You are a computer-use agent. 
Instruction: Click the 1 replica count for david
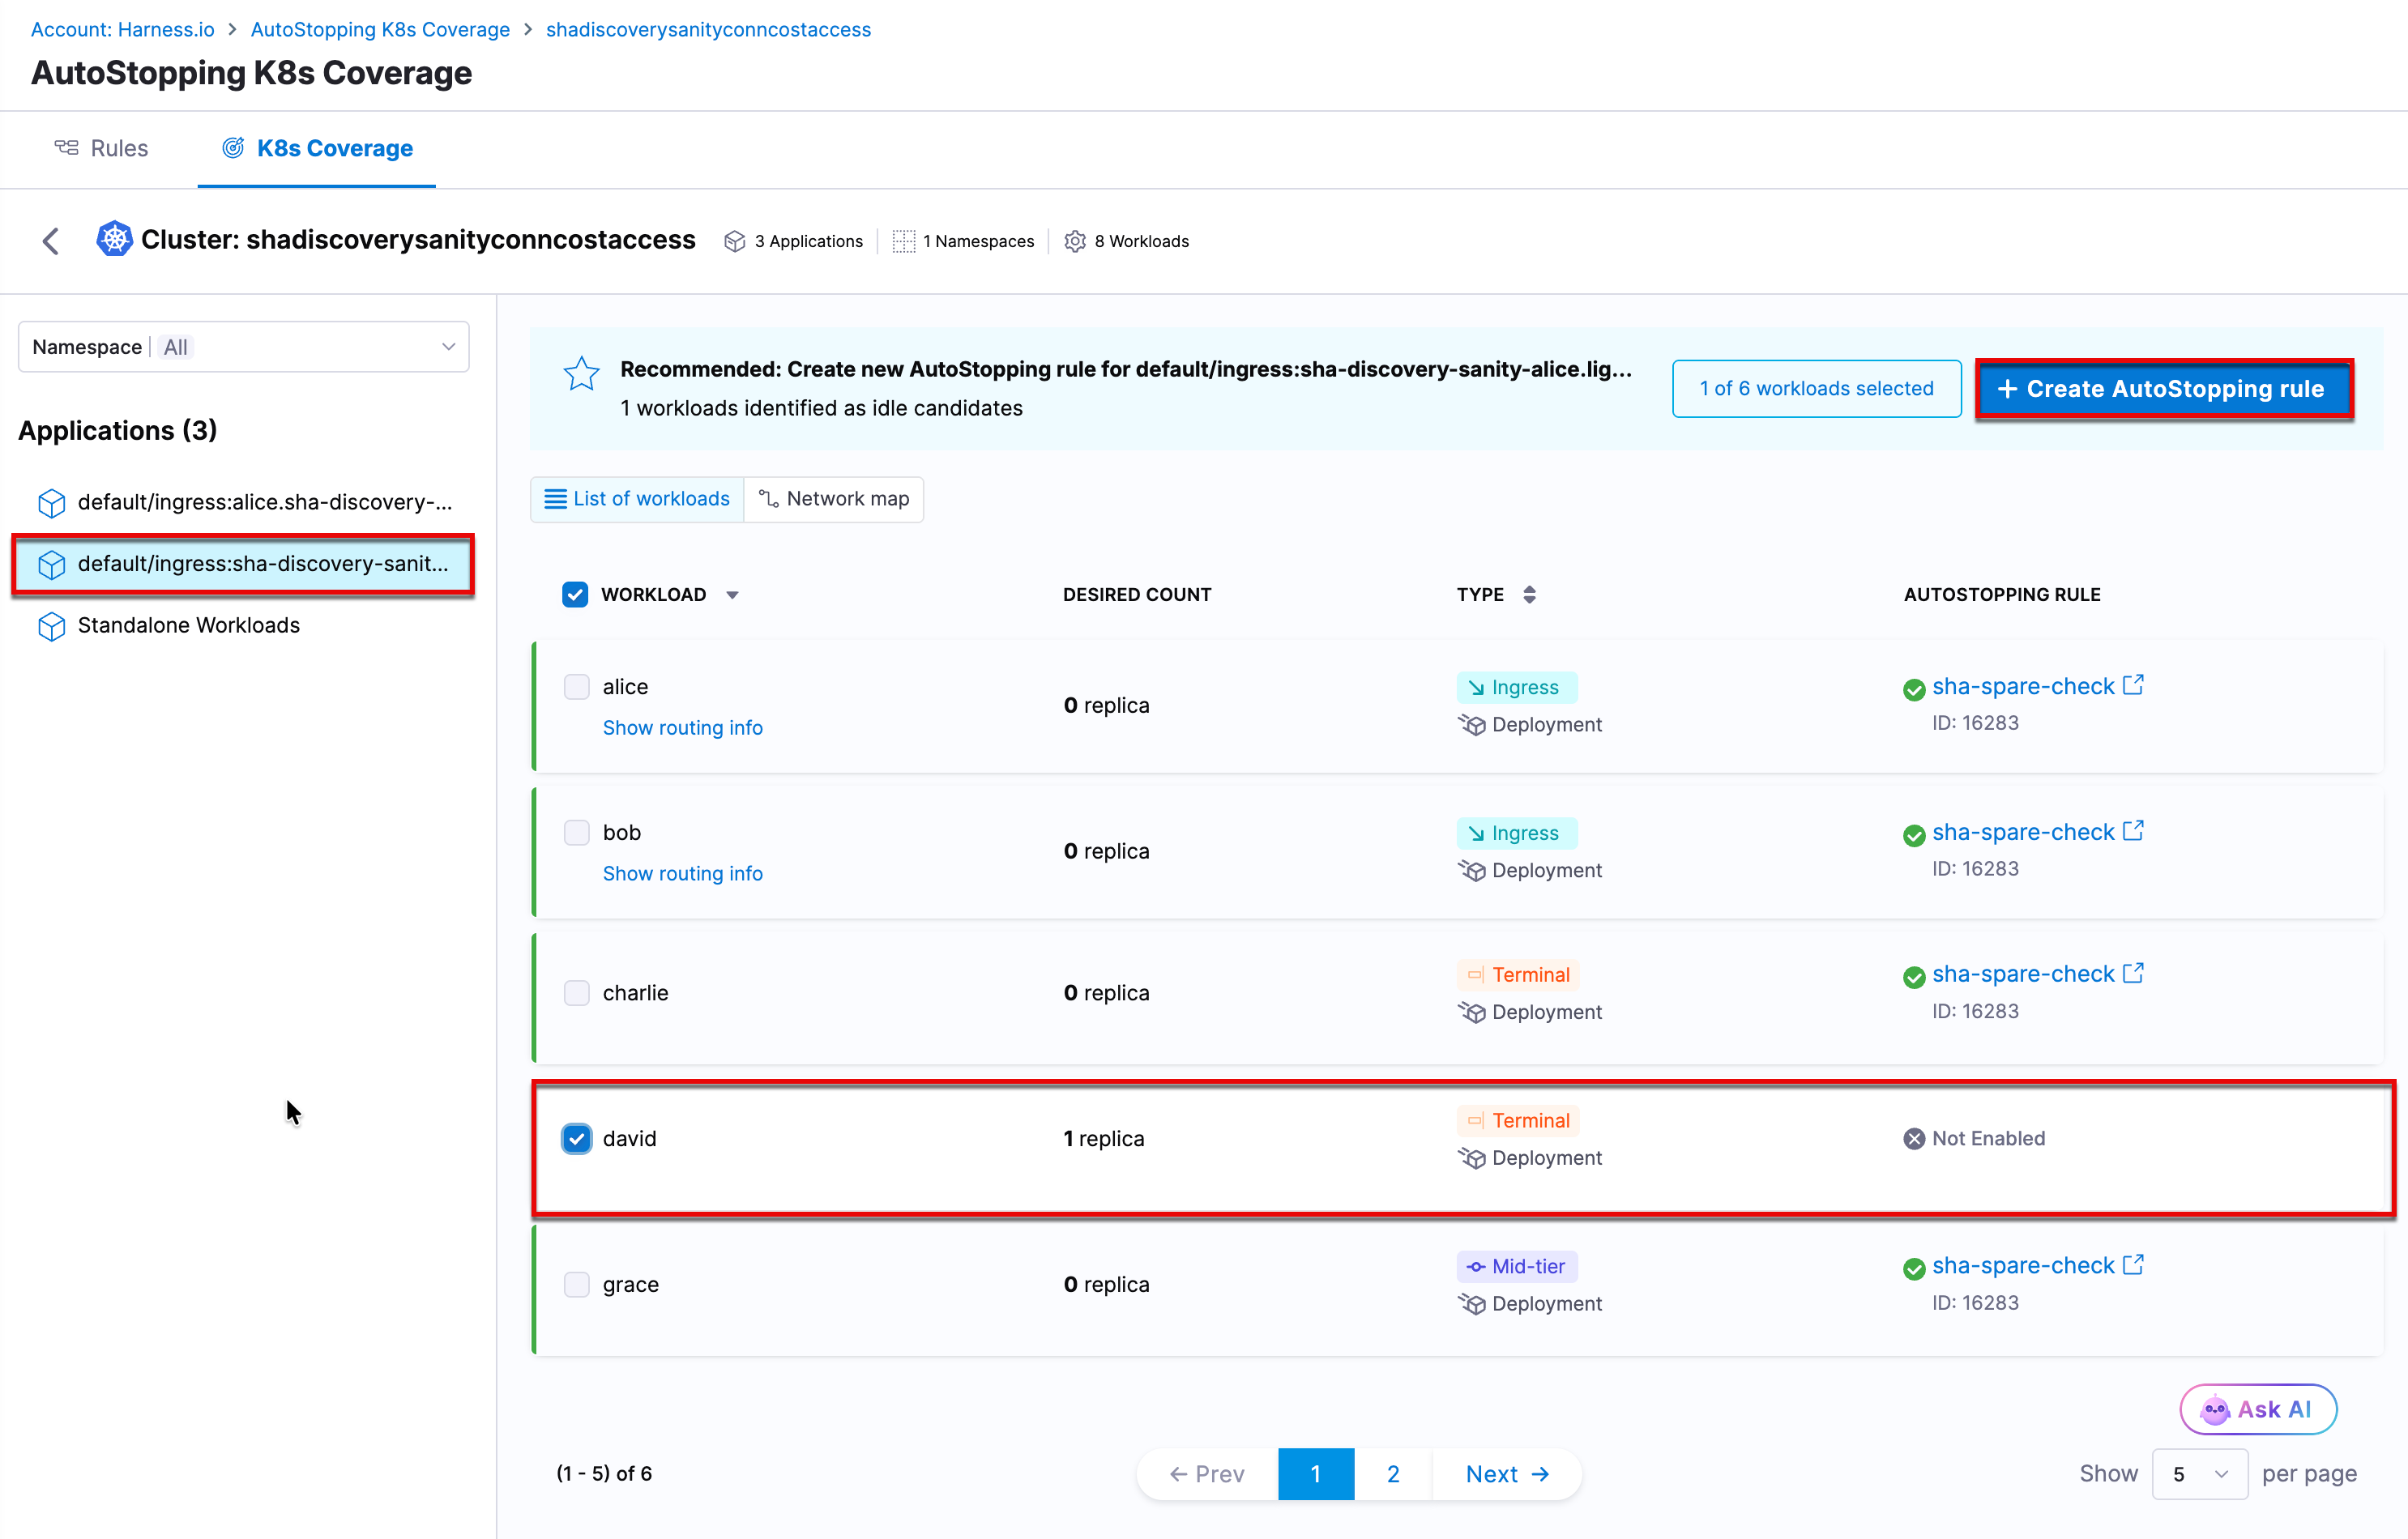coord(1104,1139)
